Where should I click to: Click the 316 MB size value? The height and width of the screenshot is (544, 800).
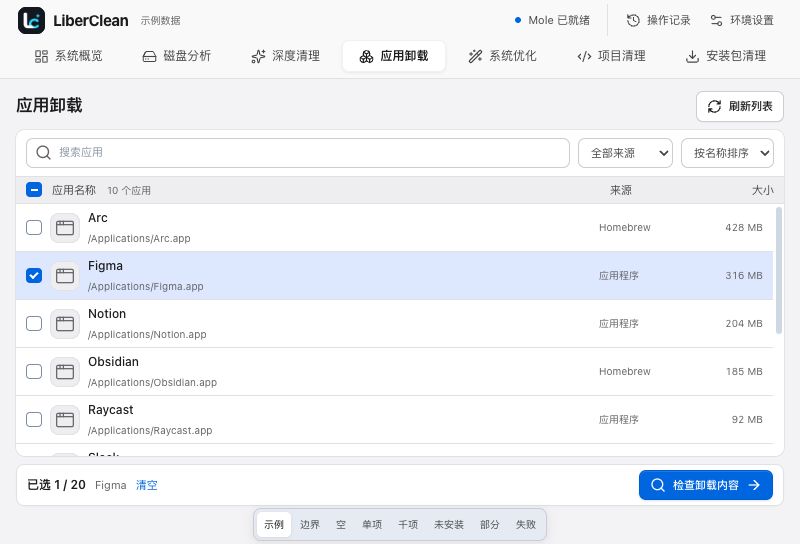[x=744, y=276]
